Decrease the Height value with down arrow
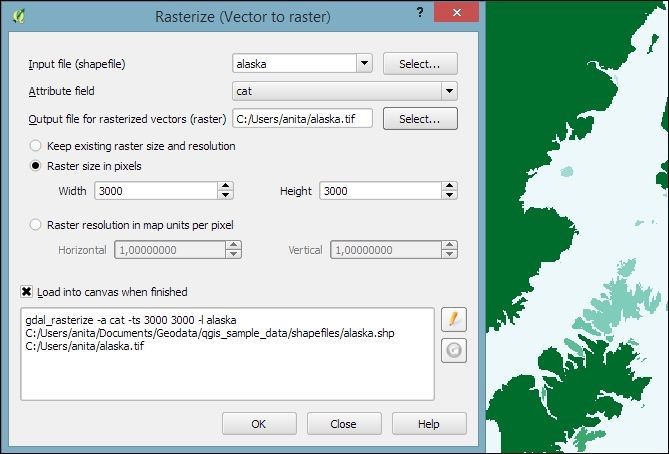The image size is (669, 454). point(451,195)
